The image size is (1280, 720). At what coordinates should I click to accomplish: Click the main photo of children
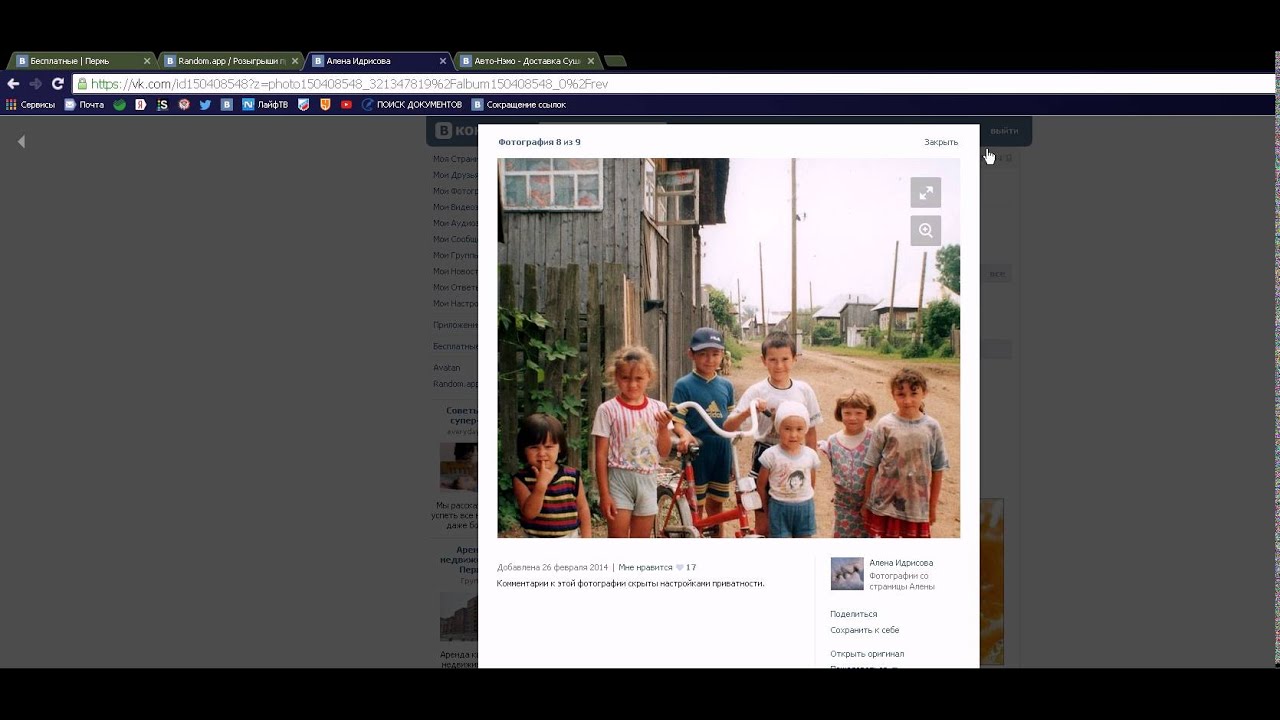click(728, 348)
